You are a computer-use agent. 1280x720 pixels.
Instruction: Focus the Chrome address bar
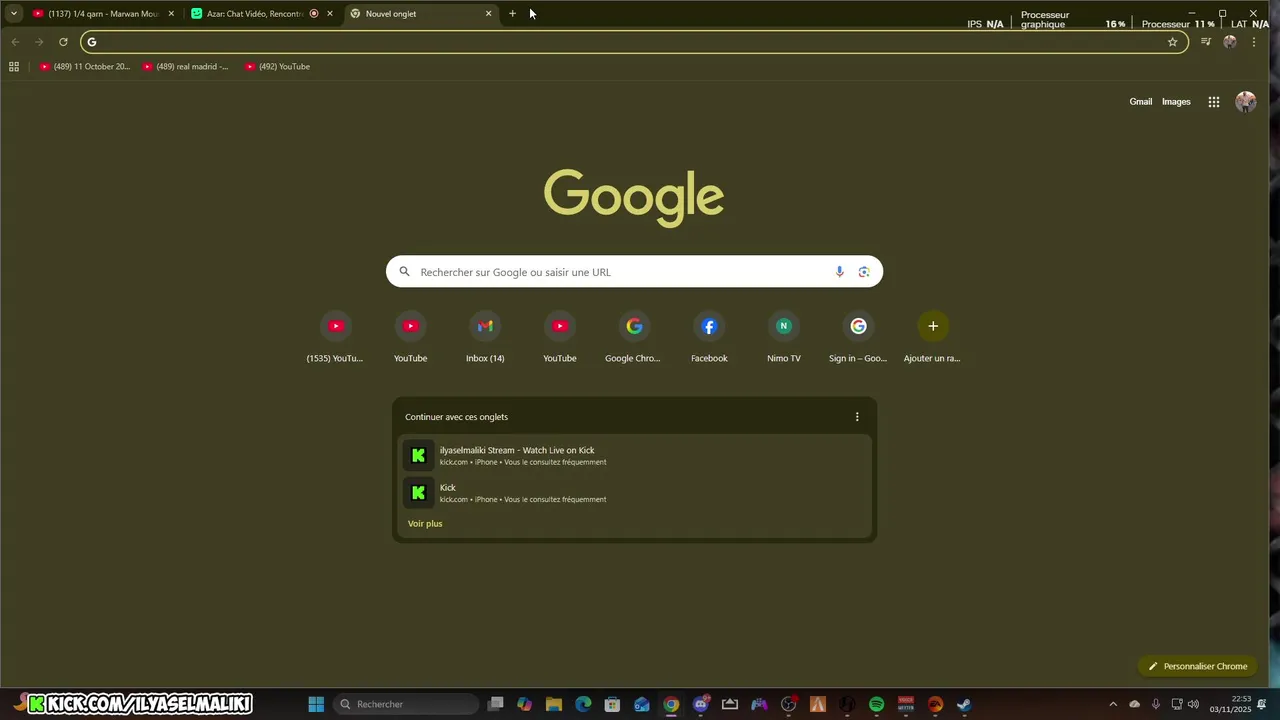pos(634,42)
